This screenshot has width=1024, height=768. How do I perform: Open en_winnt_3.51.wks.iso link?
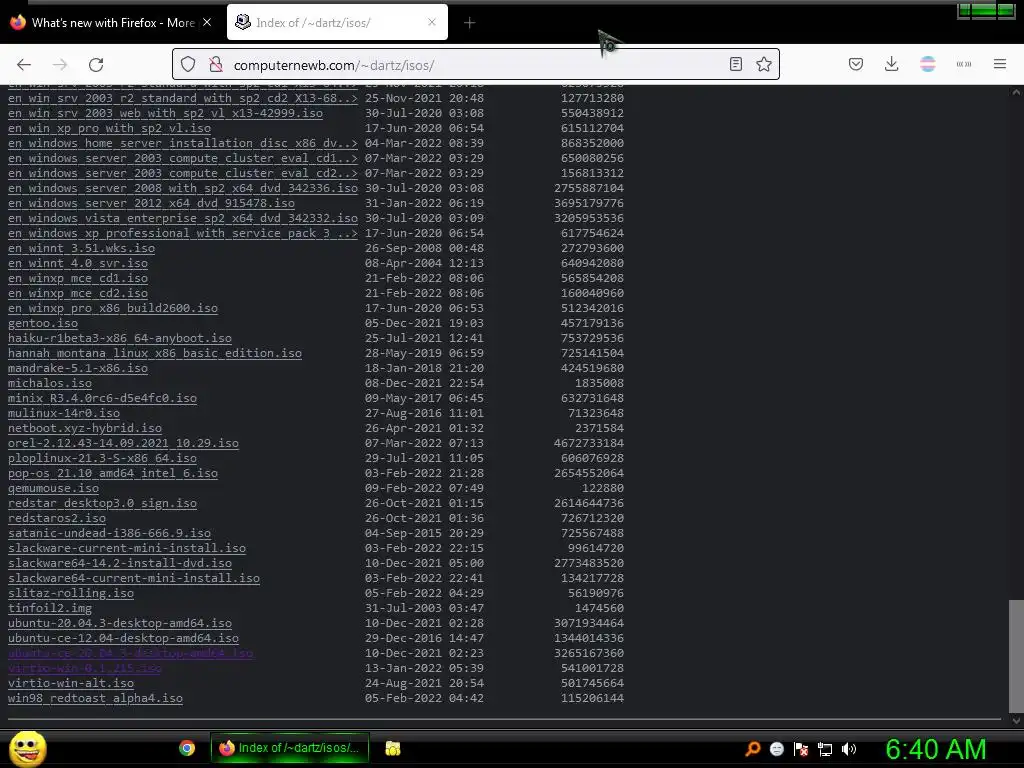[81, 248]
